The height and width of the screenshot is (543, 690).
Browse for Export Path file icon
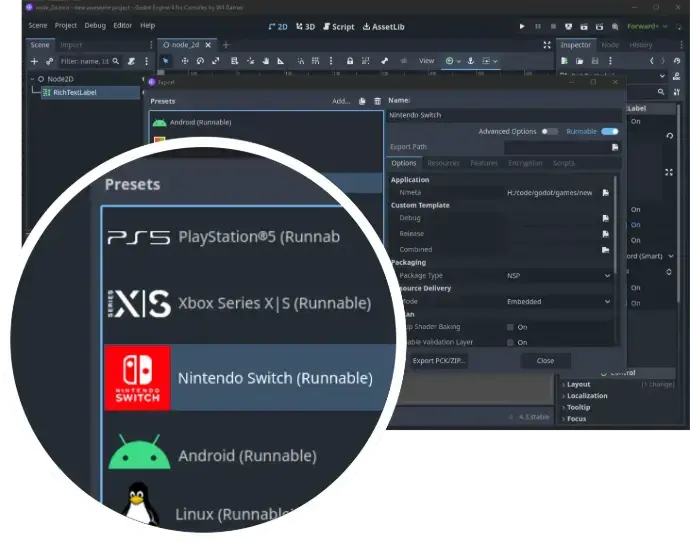[615, 147]
